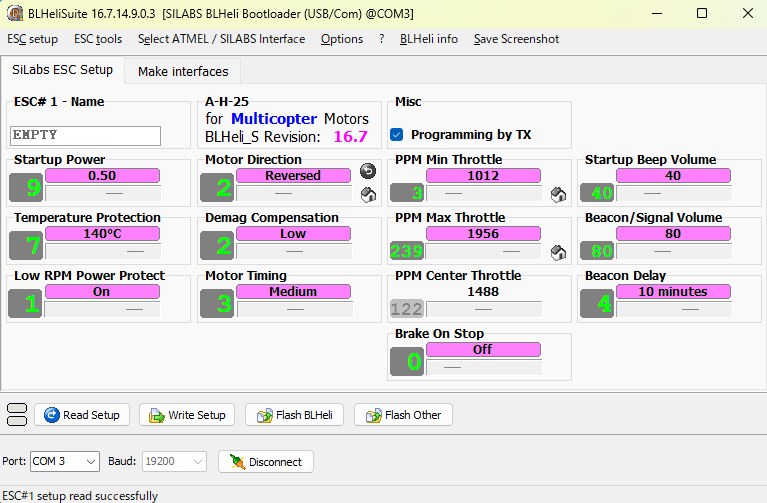The width and height of the screenshot is (767, 503).
Task: Click the Disconnect button
Action: point(266,461)
